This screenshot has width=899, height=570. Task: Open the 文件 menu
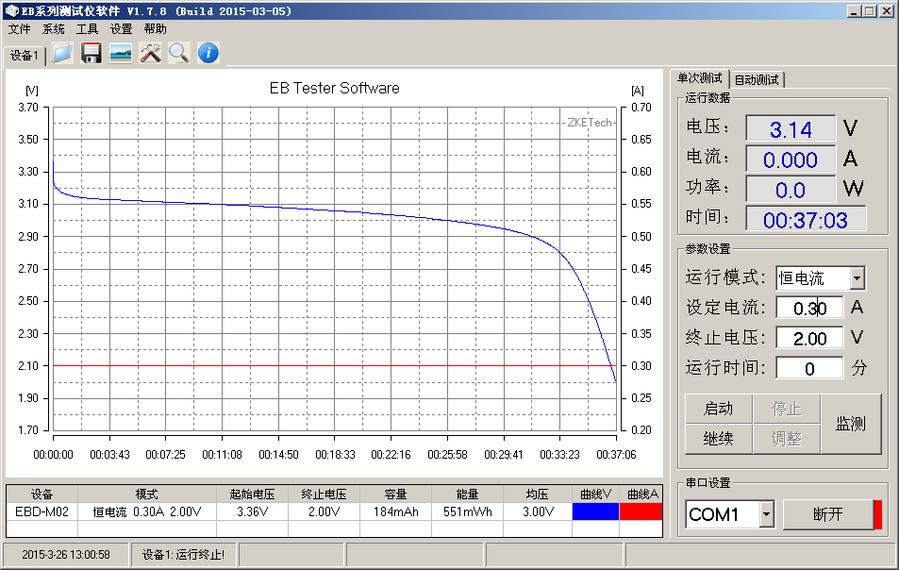[x=19, y=30]
